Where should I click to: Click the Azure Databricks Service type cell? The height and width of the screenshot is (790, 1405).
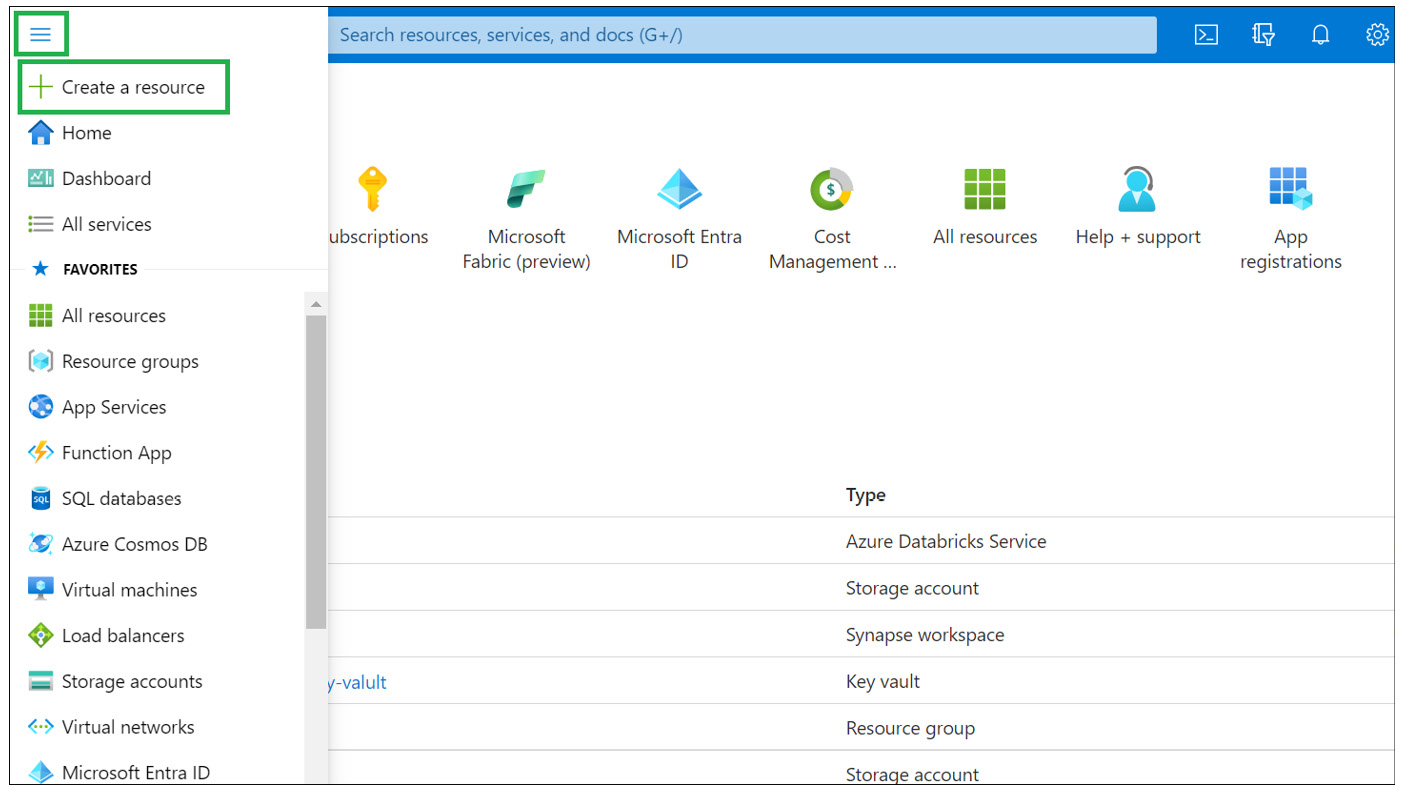click(946, 542)
